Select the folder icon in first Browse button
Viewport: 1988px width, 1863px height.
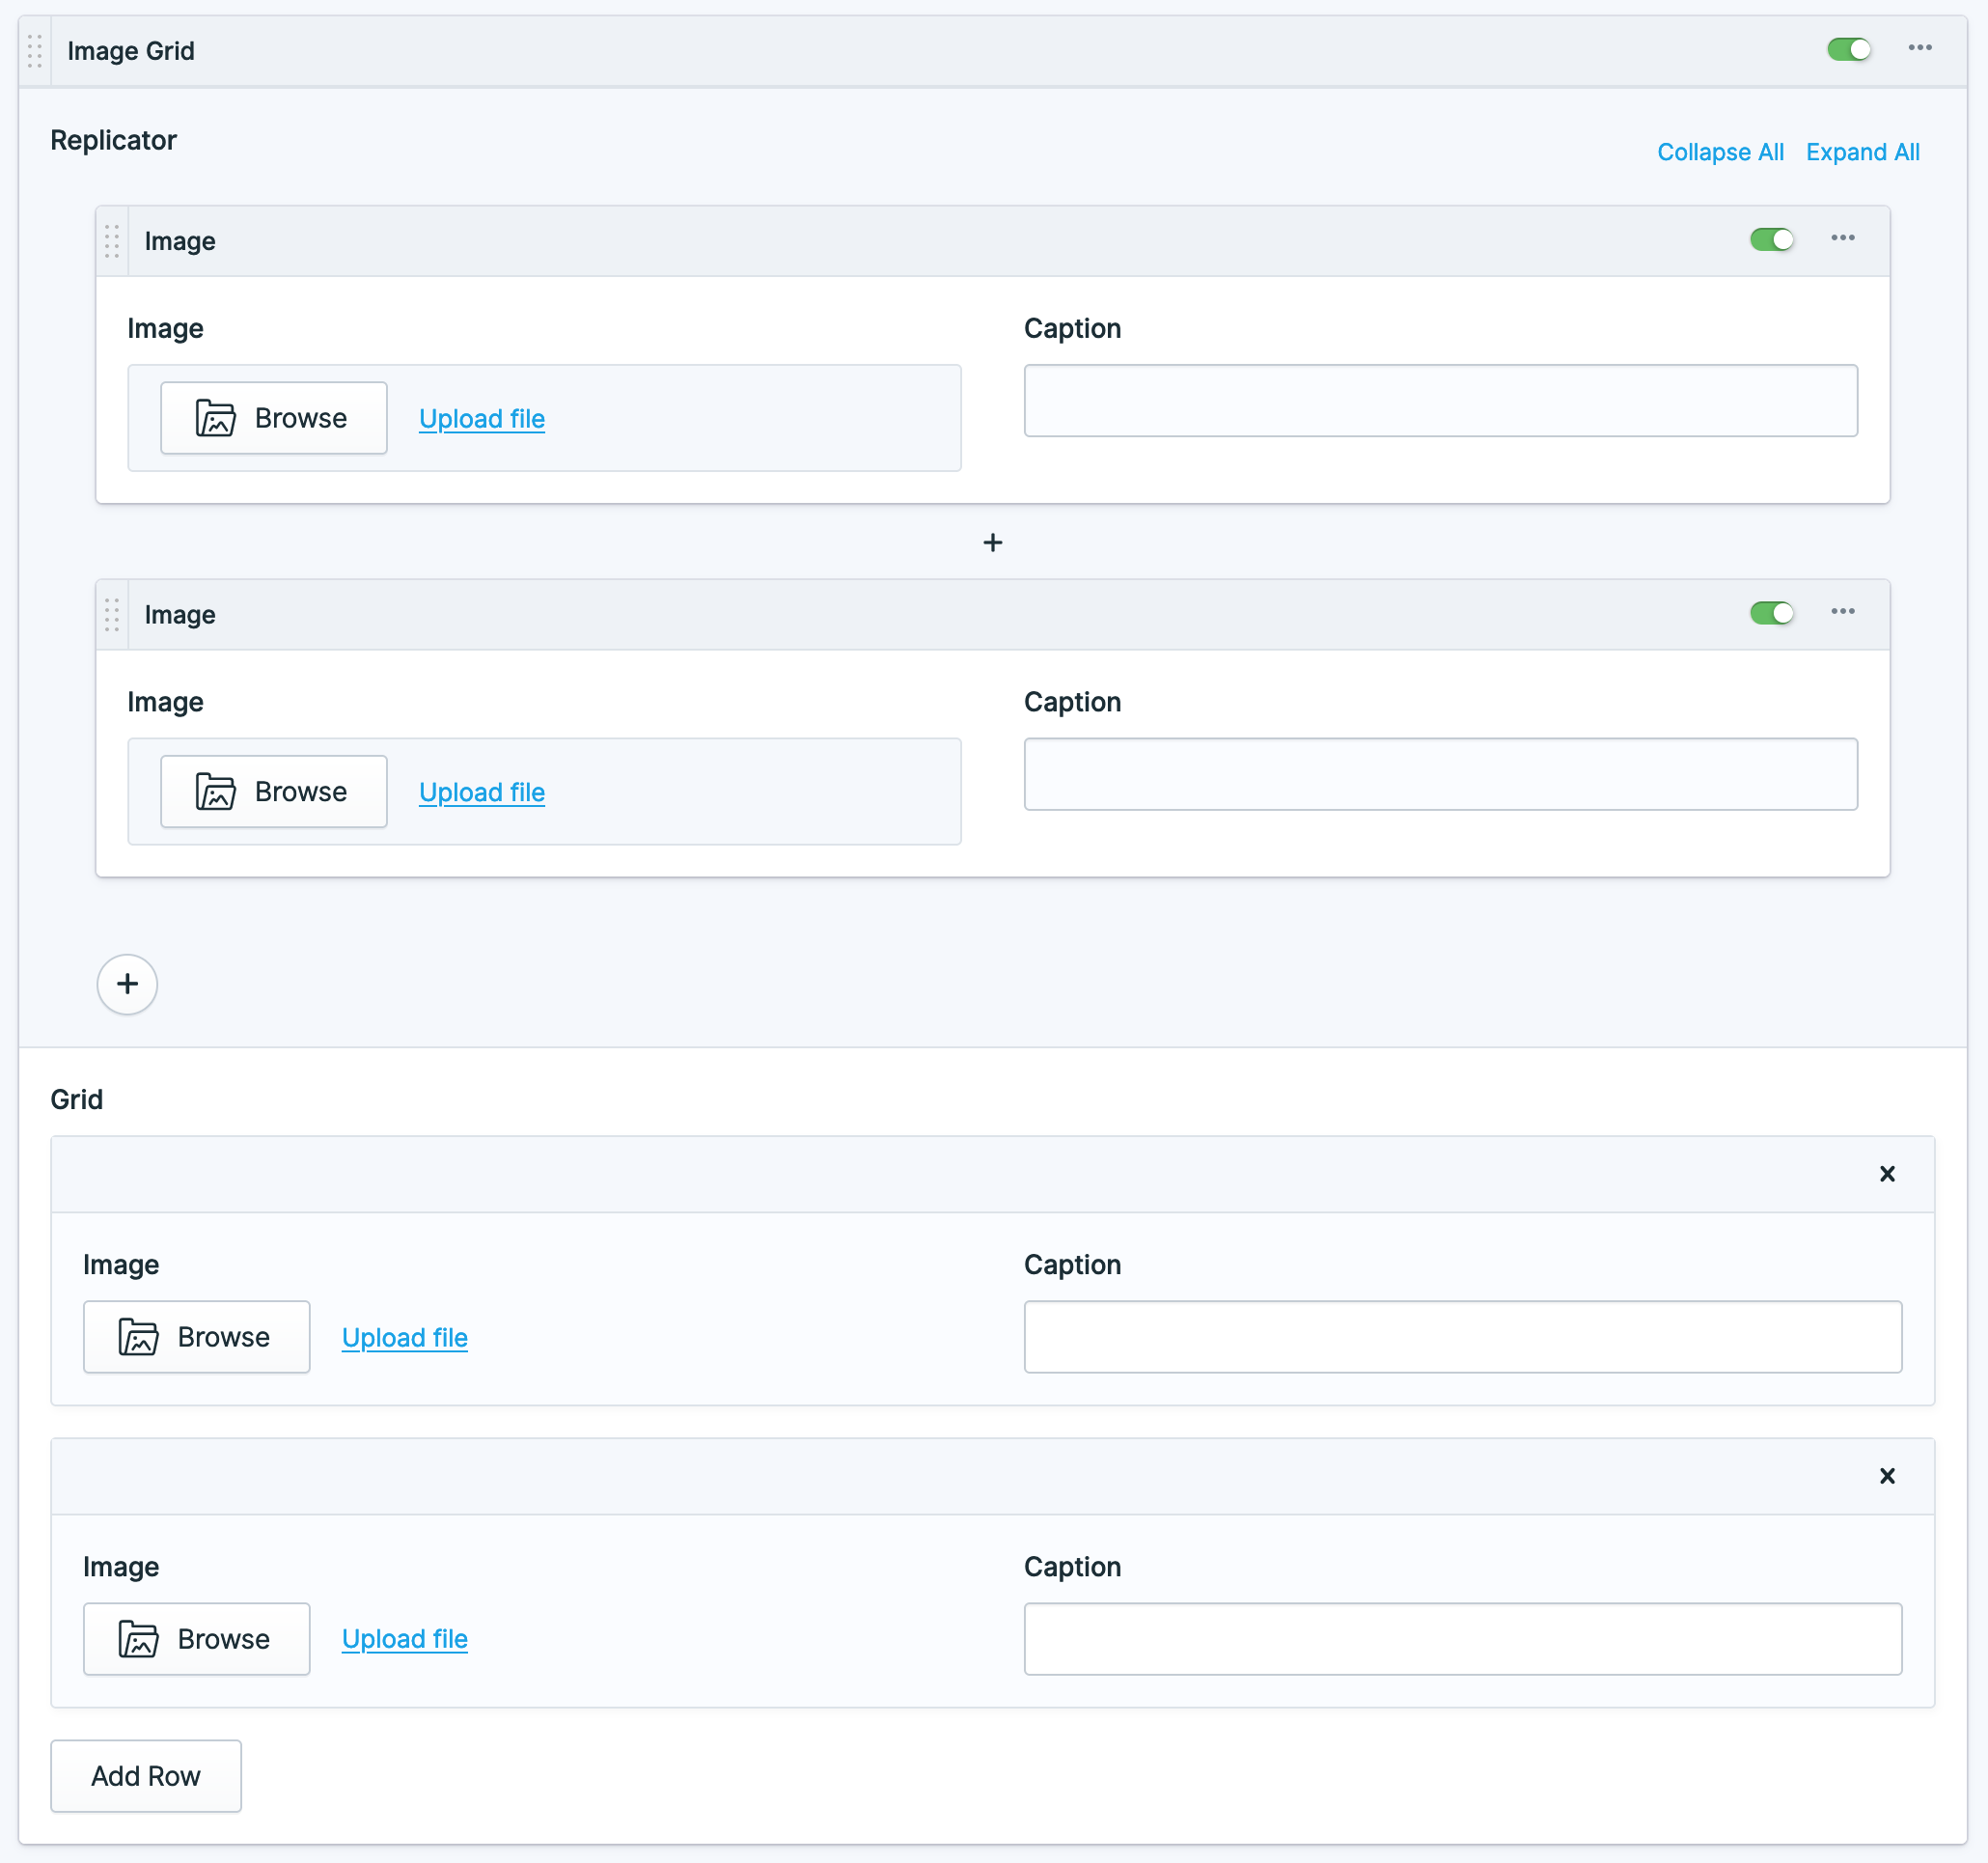216,418
